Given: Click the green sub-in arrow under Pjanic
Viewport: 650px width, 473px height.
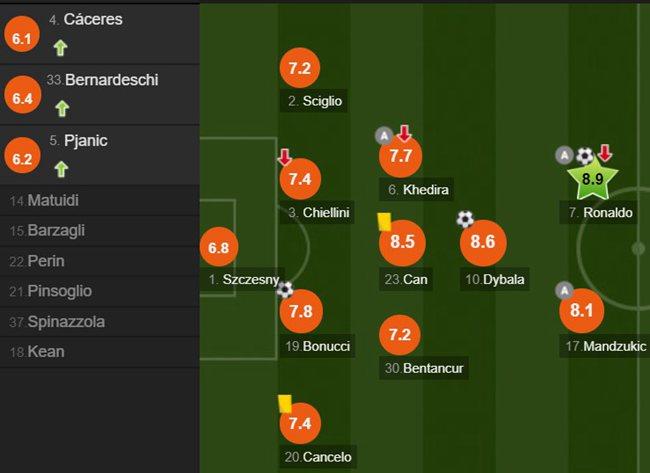Looking at the screenshot, I should tap(61, 170).
